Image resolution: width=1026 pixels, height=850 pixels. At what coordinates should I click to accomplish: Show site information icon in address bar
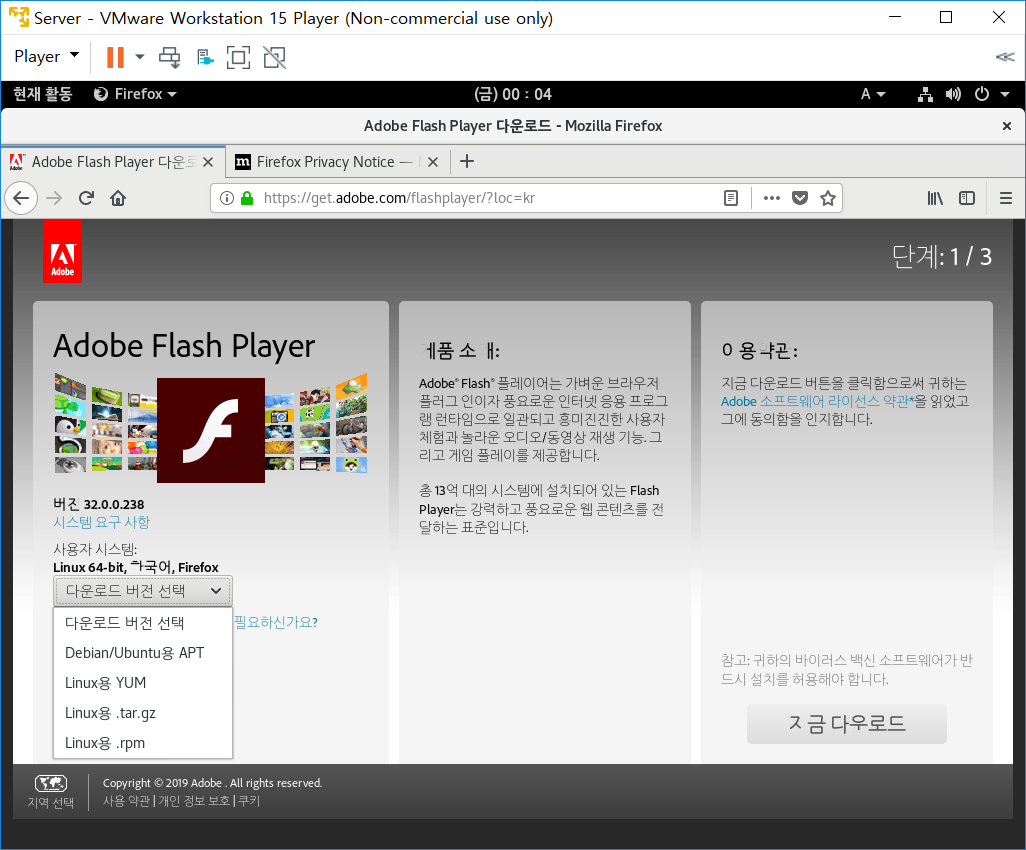point(226,198)
